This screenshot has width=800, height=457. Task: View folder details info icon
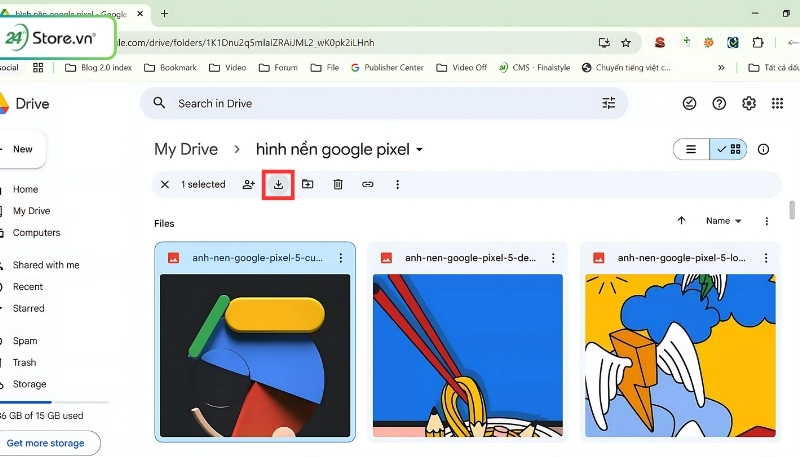[x=763, y=149]
